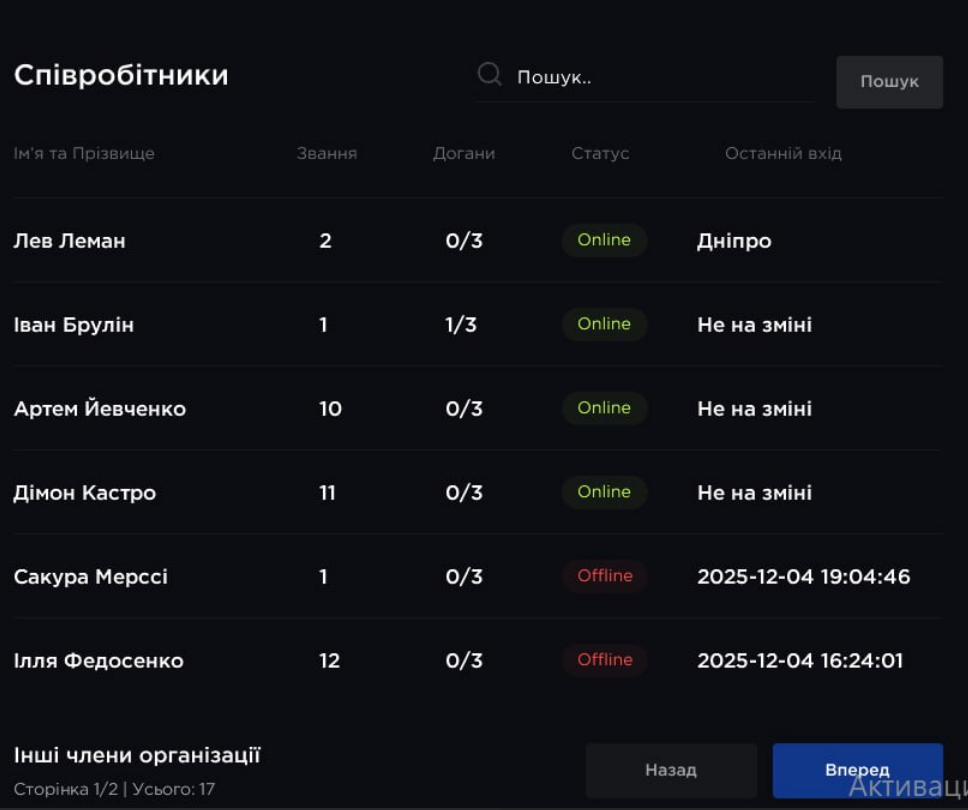Image resolution: width=968 pixels, height=810 pixels.
Task: Select employee Лев Леман
Action: [69, 241]
